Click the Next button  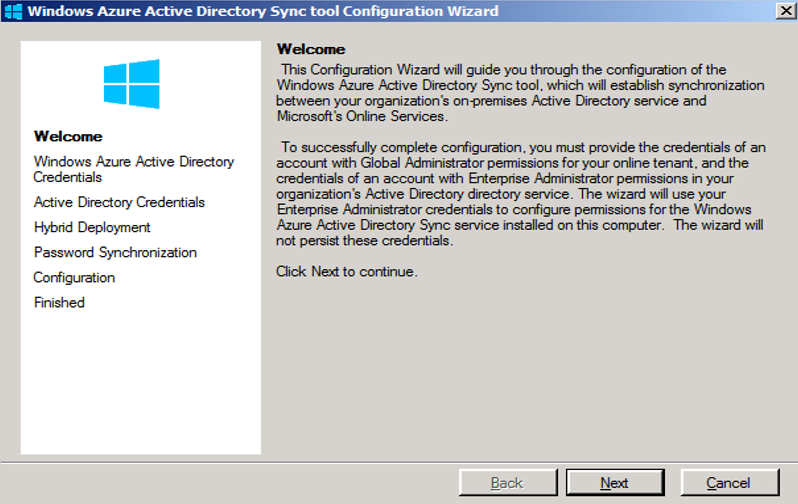coord(614,483)
